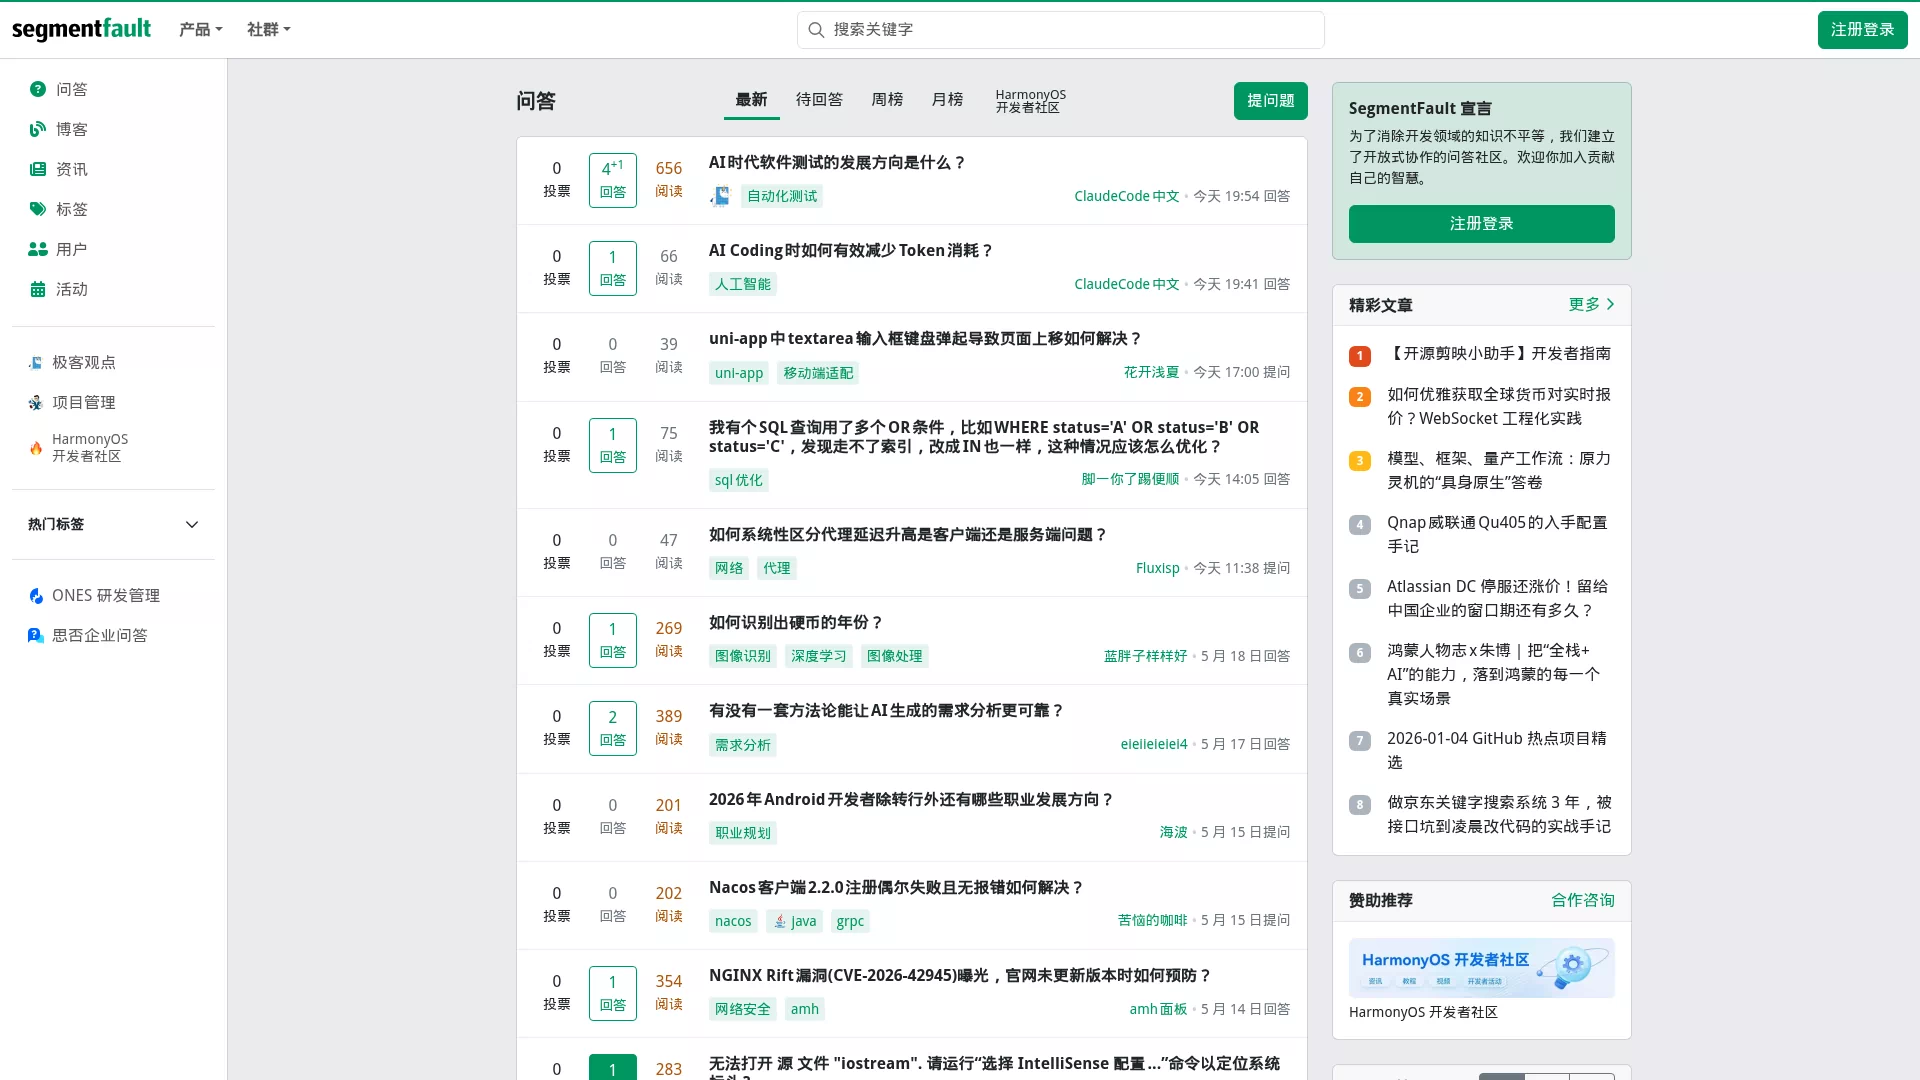Click the search magnifier icon
The width and height of the screenshot is (1920, 1080).
[x=816, y=30]
